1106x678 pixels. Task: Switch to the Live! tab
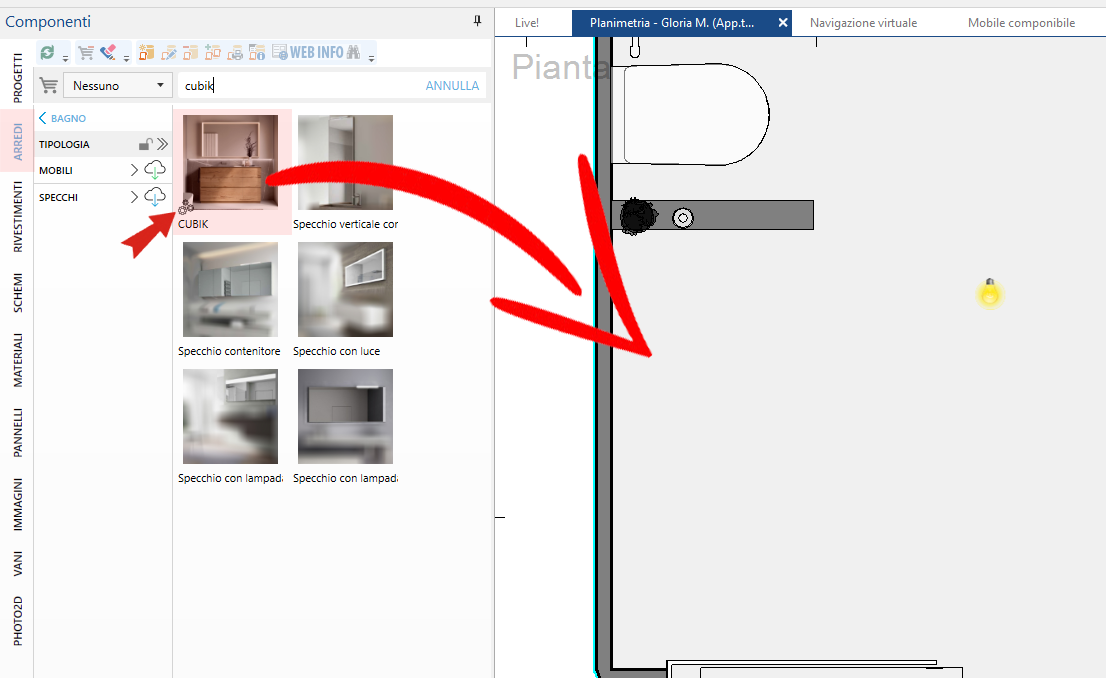[x=527, y=23]
